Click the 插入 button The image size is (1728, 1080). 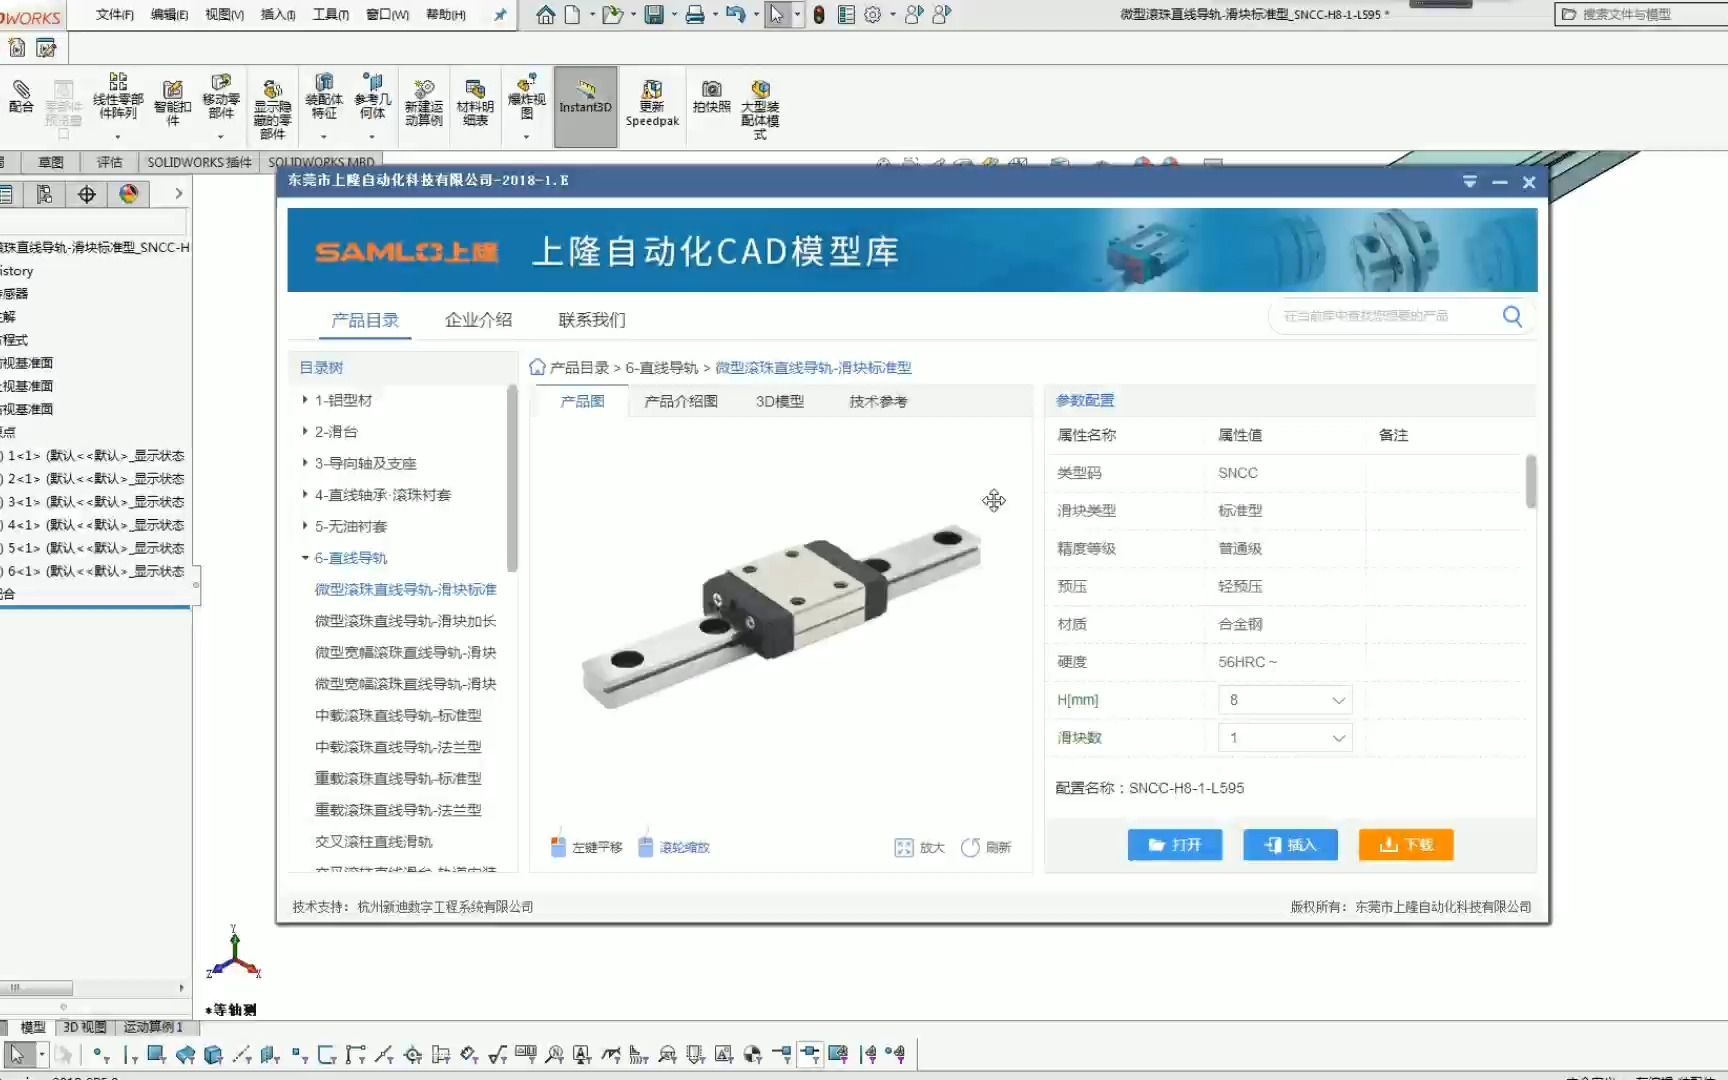(x=1290, y=845)
